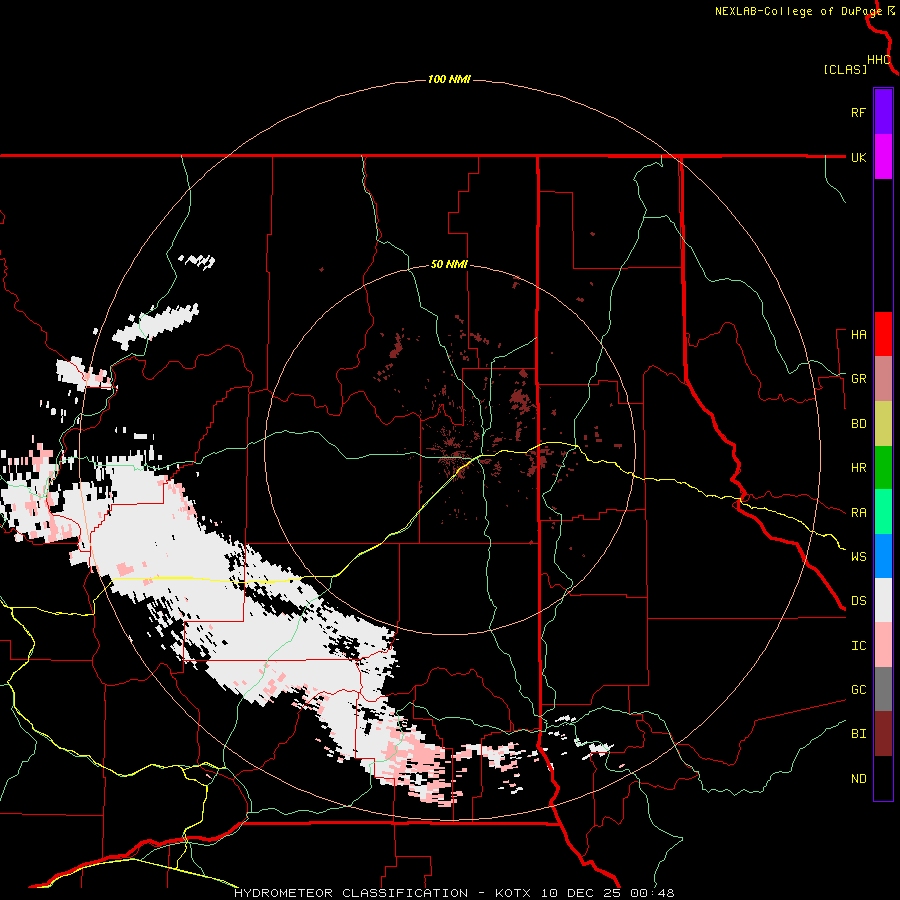Click the 'HR' legend label

tap(858, 468)
